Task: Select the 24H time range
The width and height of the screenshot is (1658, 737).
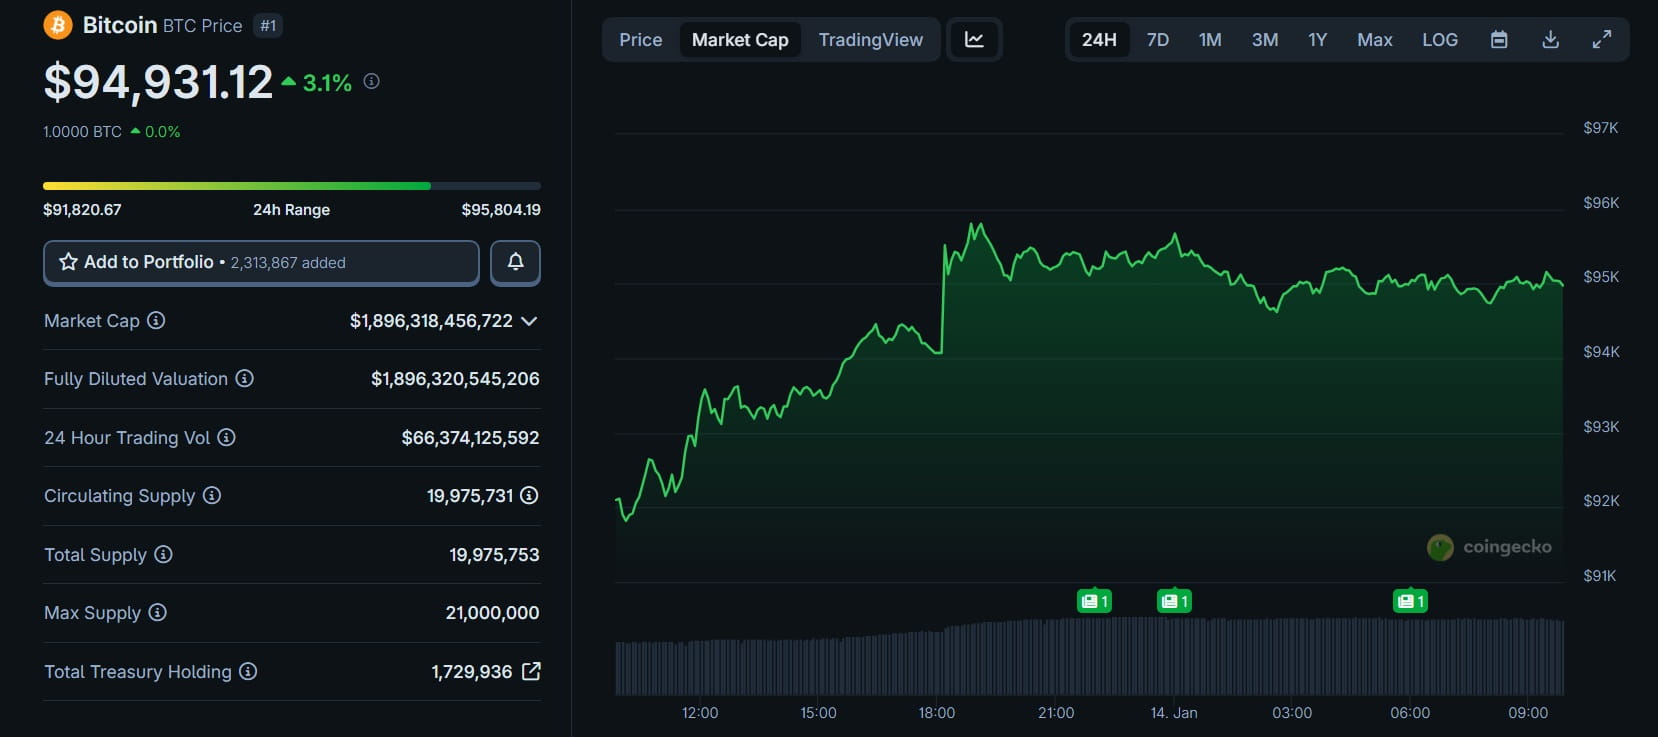Action: [x=1098, y=40]
